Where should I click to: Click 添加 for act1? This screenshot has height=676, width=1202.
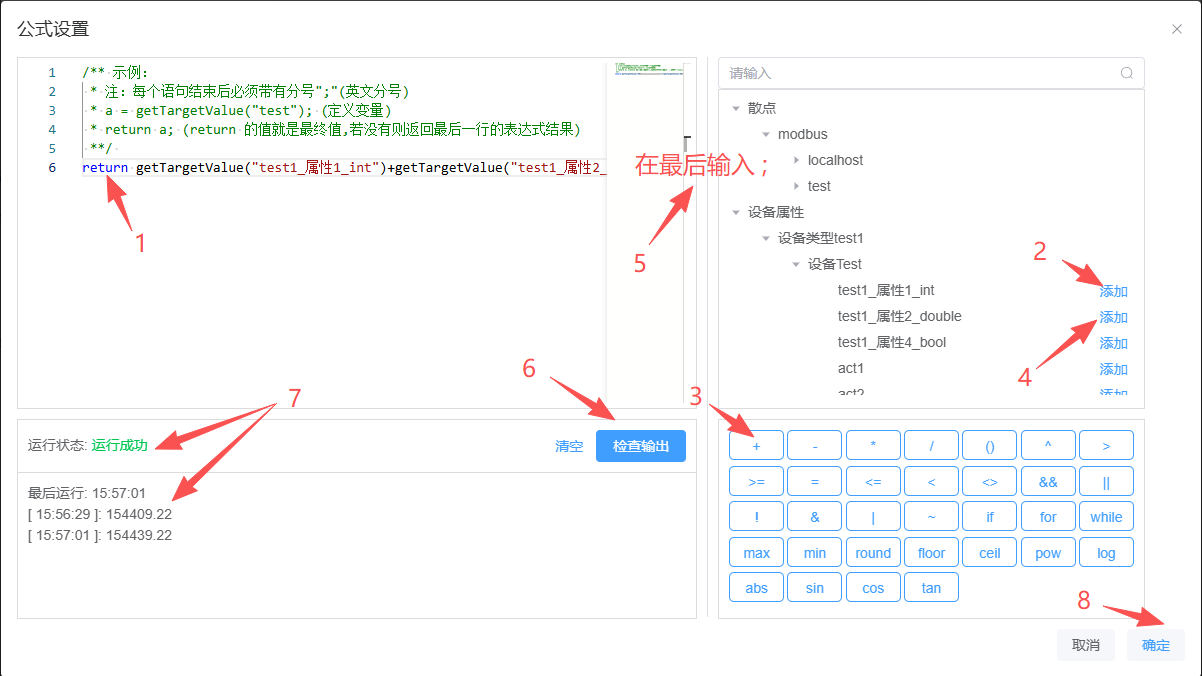tap(1114, 369)
